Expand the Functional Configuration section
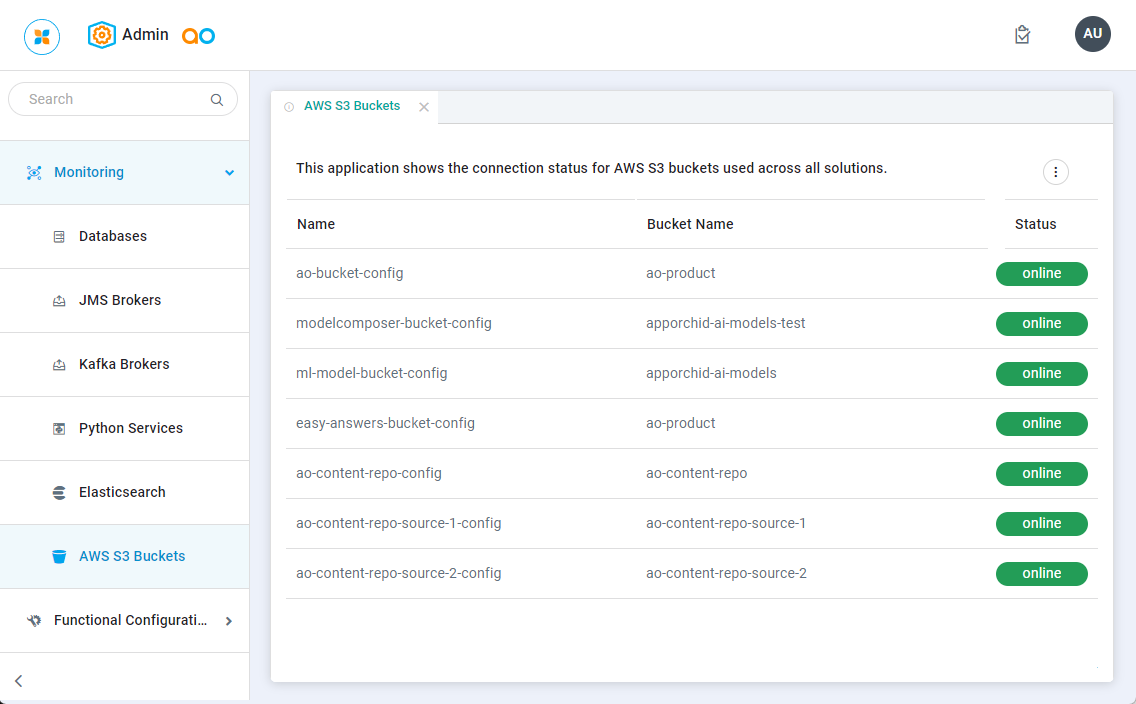The width and height of the screenshot is (1136, 704). 228,621
